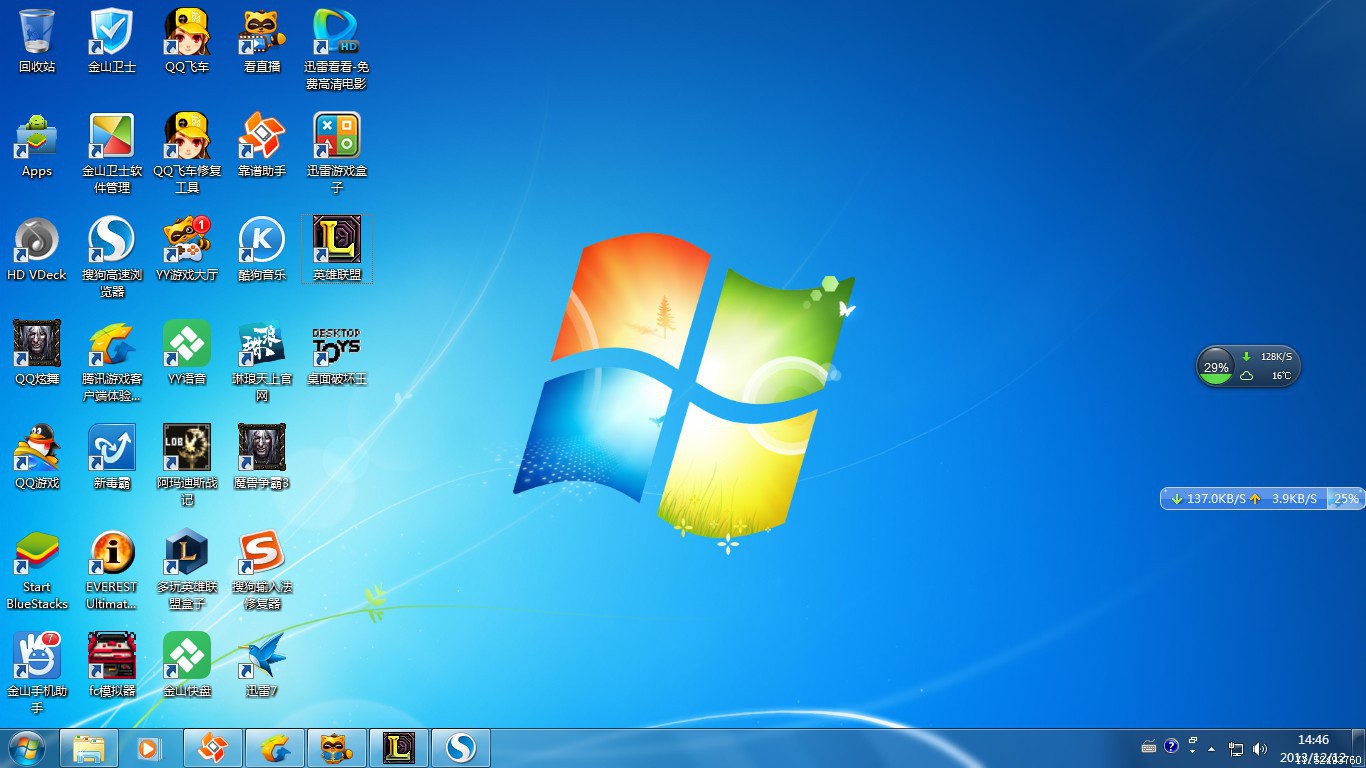Screen dimensions: 1366x768
Task: Open the 迅雷游戏盒子 shortcut
Action: point(337,153)
